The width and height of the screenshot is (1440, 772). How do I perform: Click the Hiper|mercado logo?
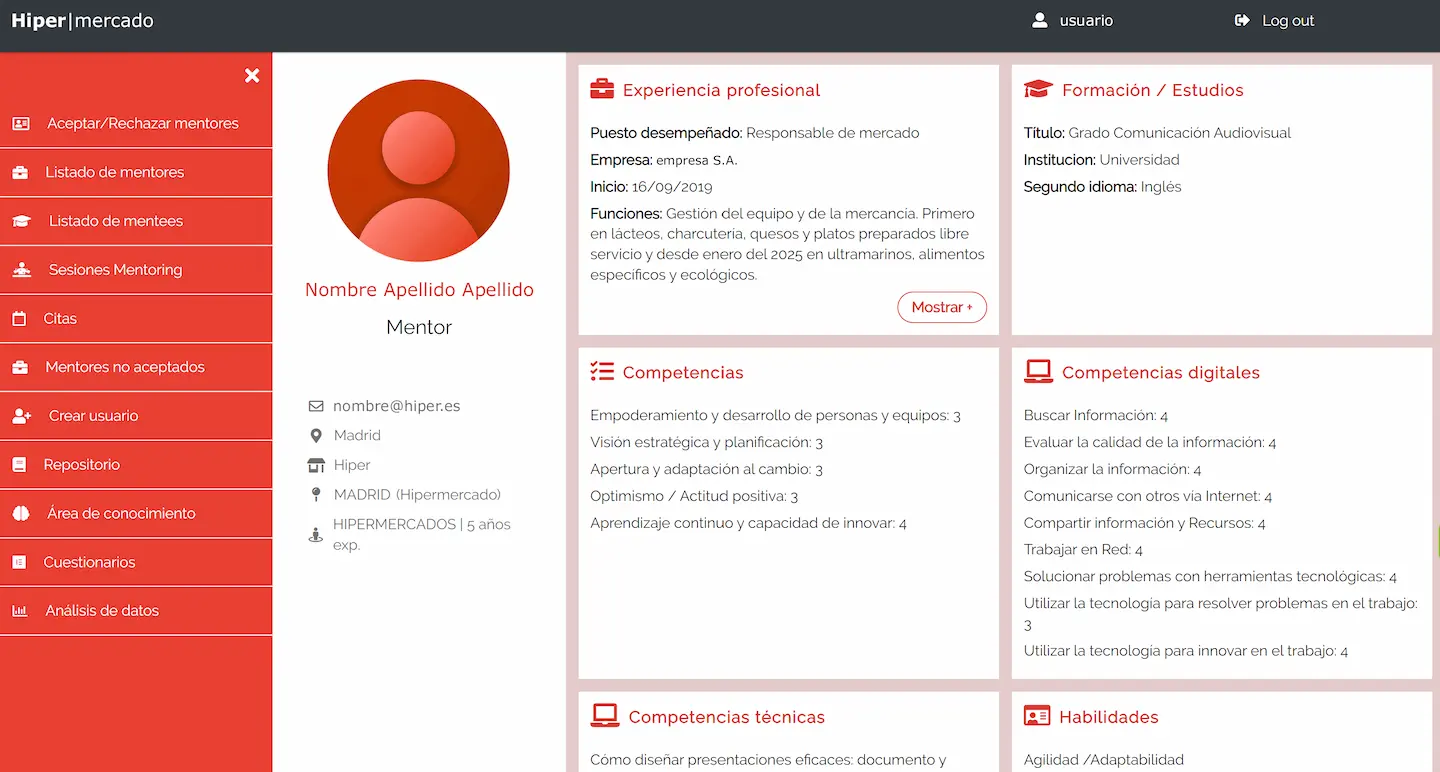point(82,21)
